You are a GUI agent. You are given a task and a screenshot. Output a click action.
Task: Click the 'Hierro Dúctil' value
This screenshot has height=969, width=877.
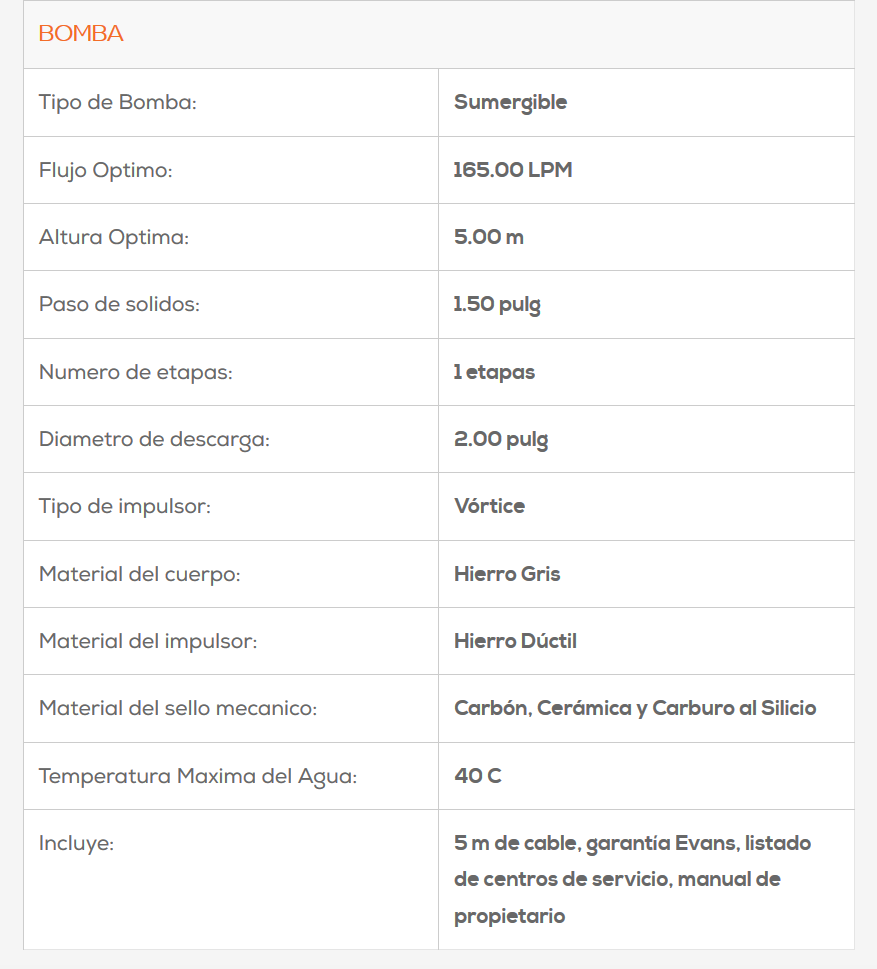point(515,641)
